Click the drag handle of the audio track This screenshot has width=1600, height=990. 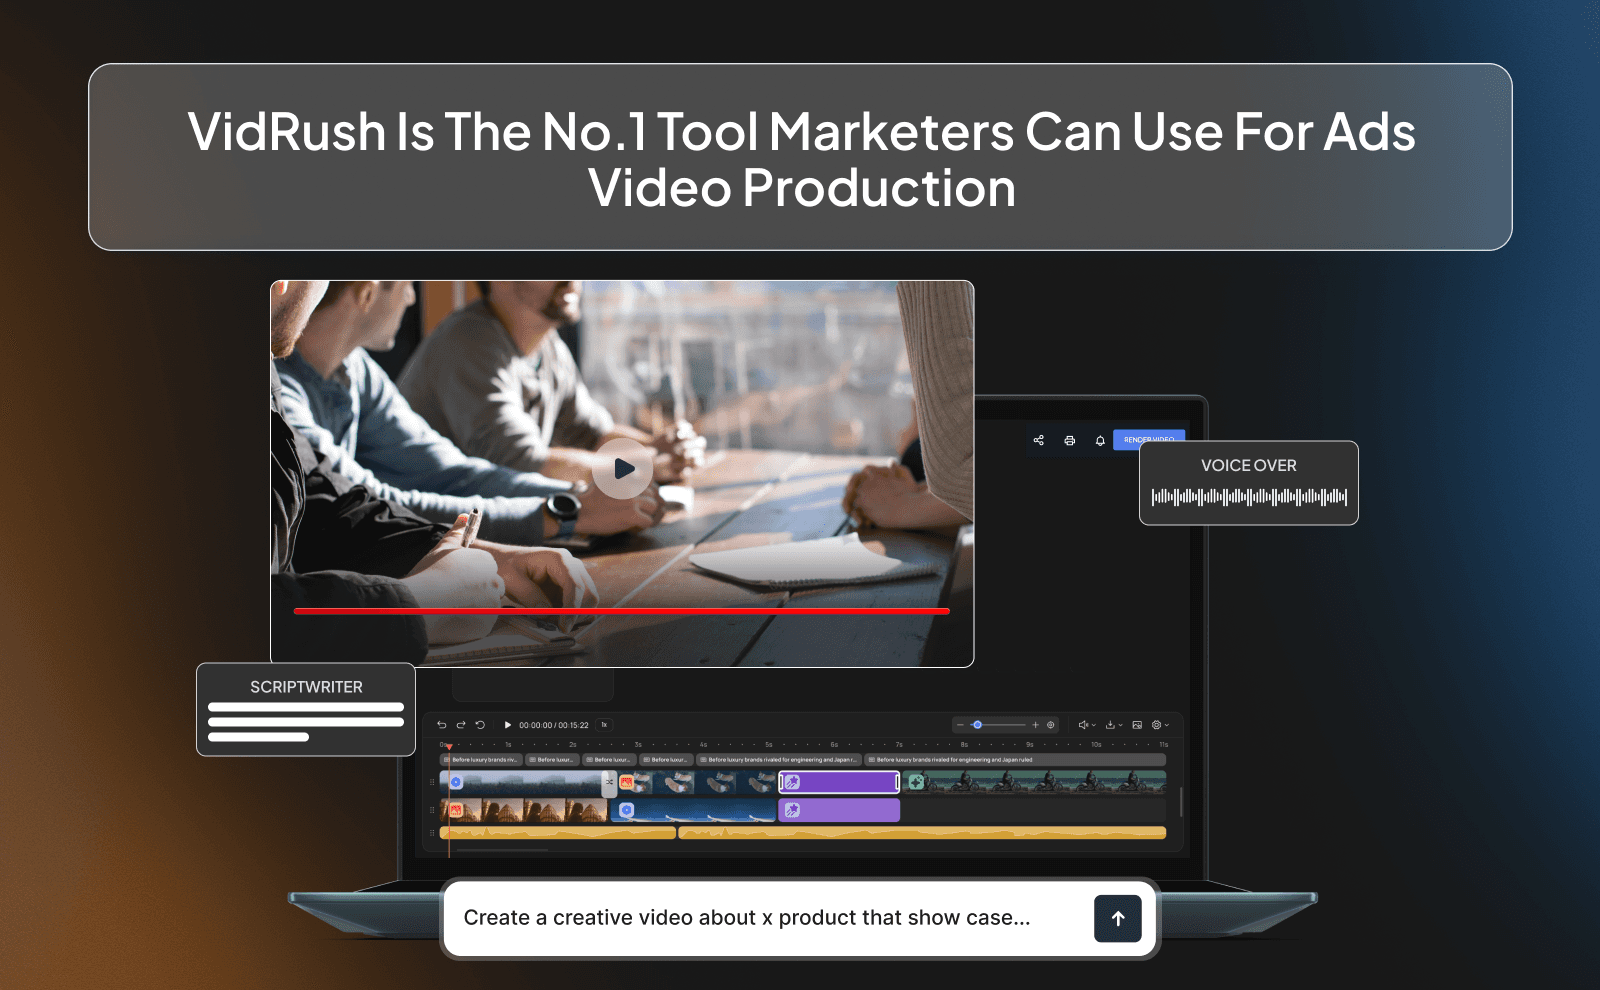coord(432,833)
